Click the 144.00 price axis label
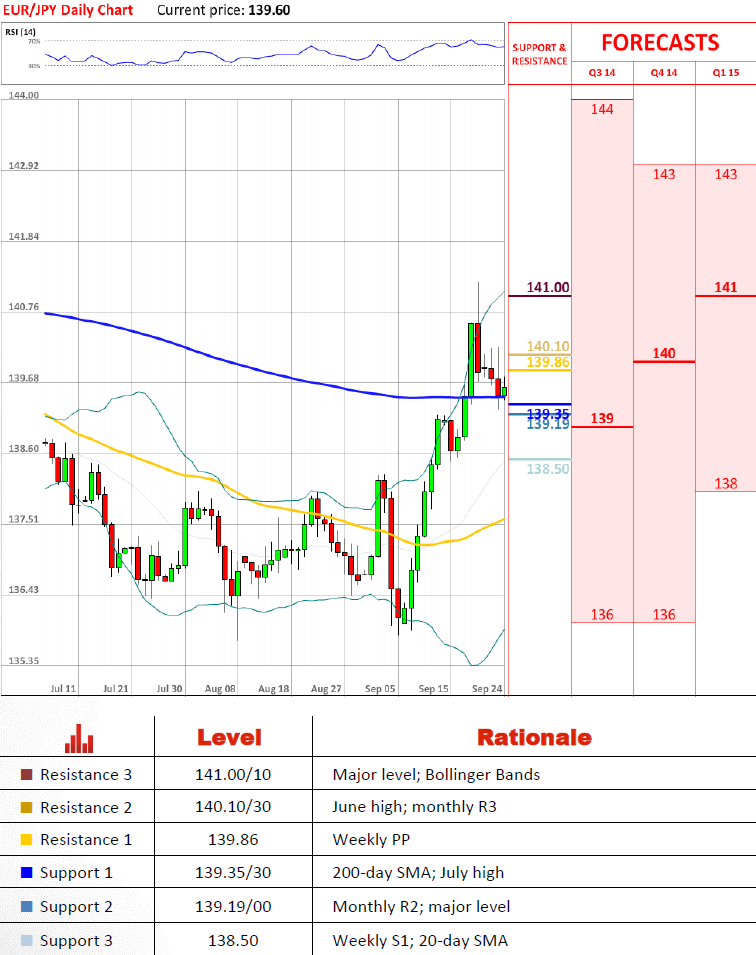The height and width of the screenshot is (955, 756). [x=24, y=95]
